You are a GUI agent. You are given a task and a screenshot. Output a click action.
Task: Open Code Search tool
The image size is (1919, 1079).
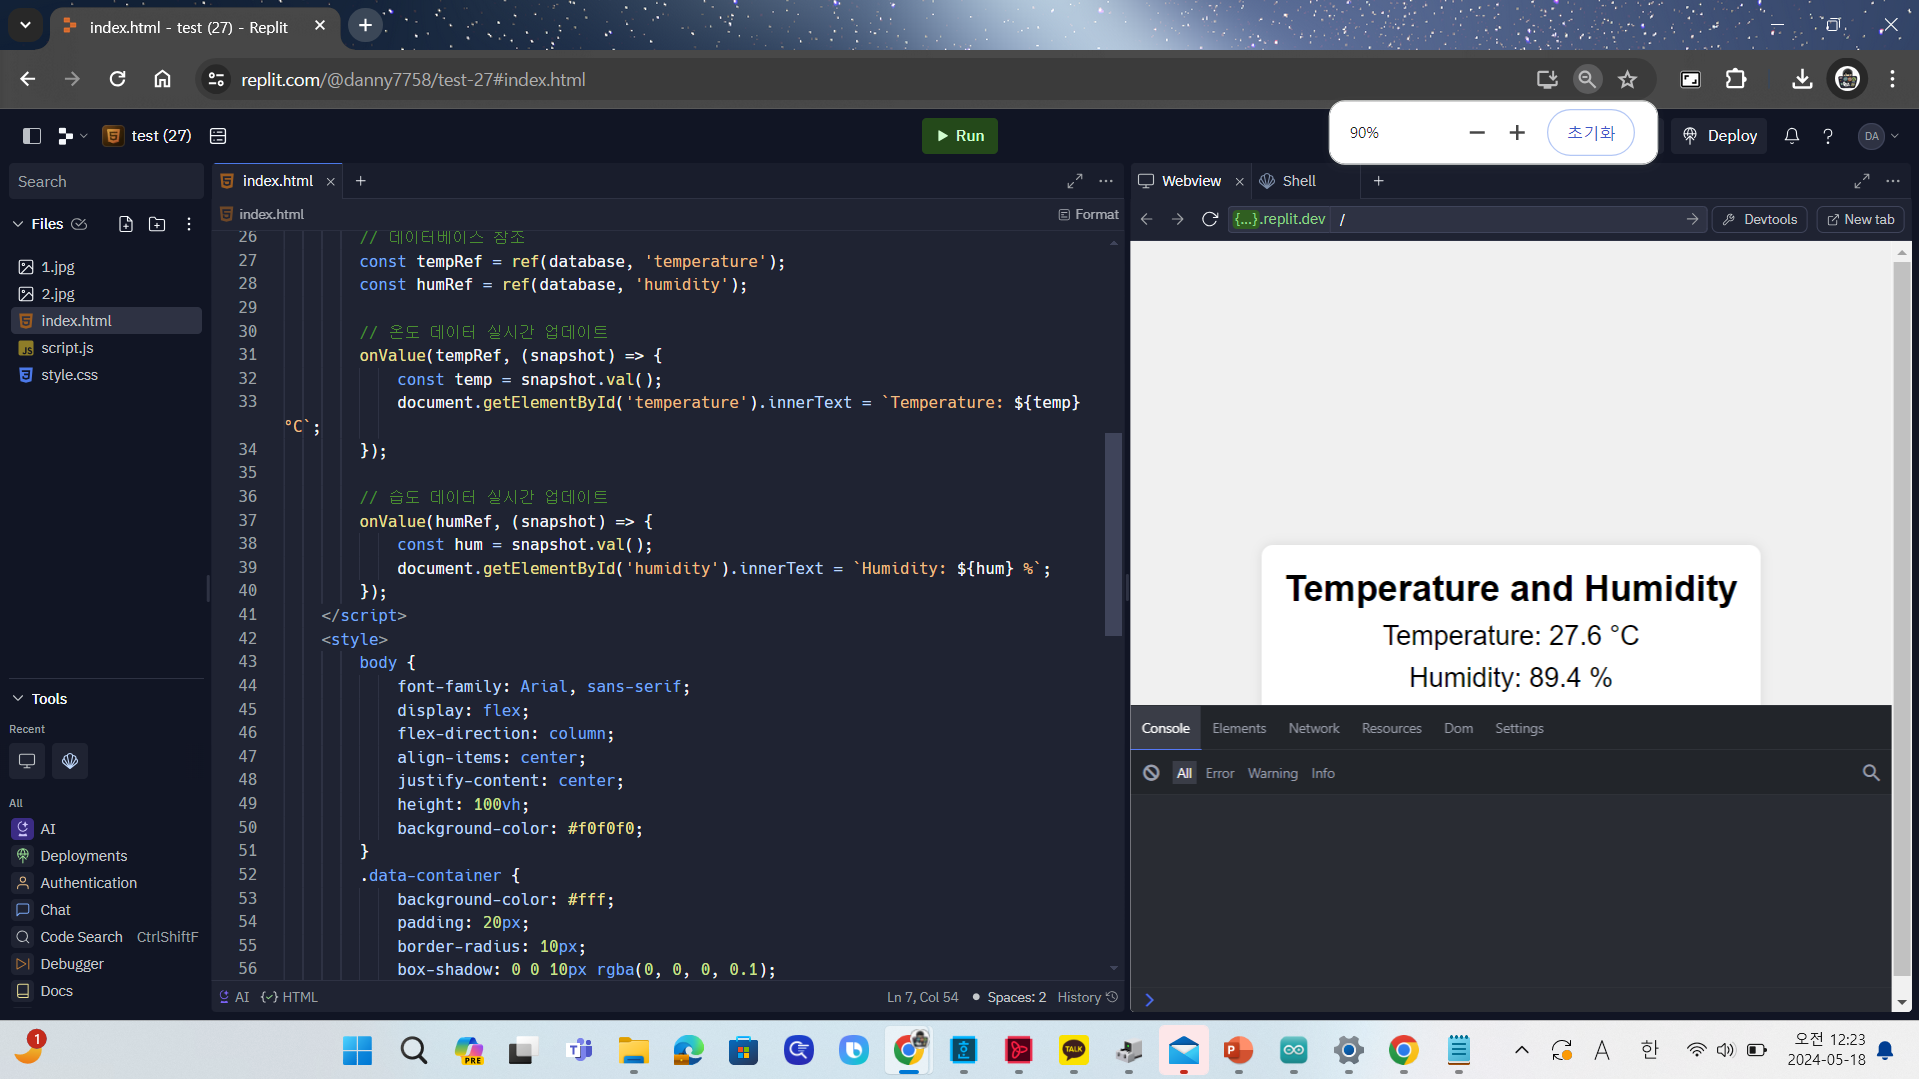tap(106, 937)
